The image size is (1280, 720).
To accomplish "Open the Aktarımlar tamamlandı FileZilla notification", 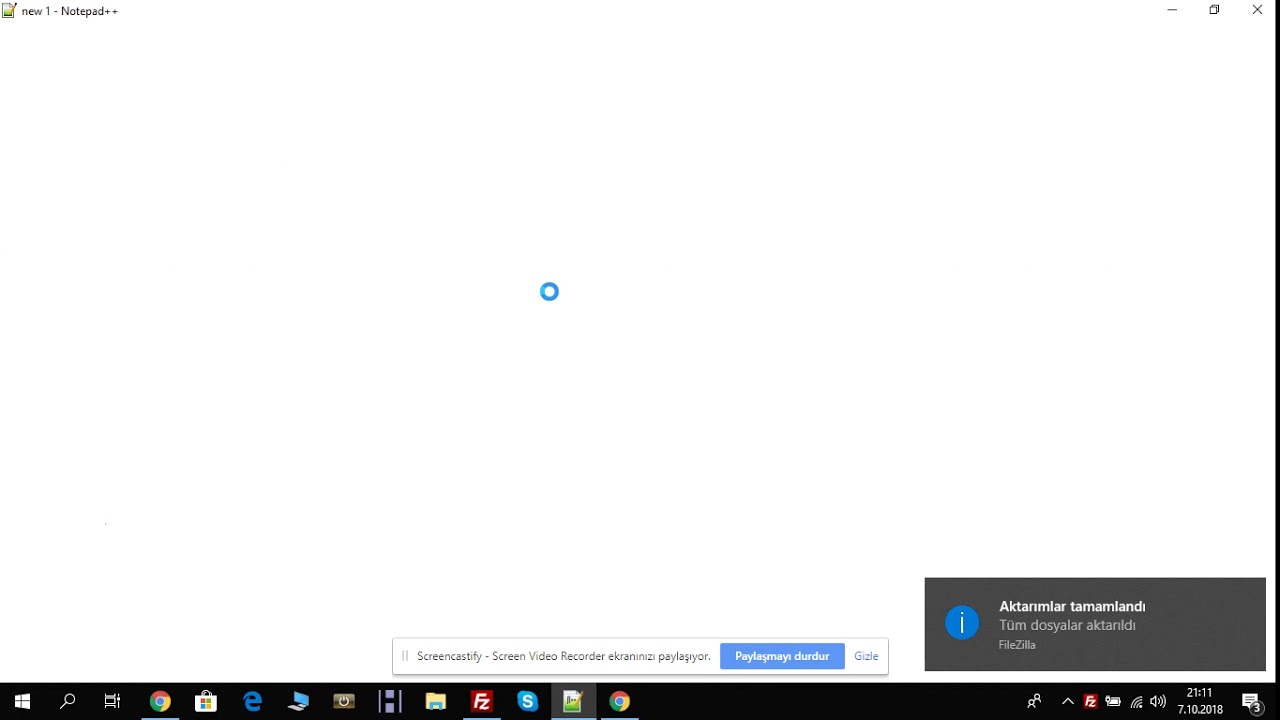I will (1095, 624).
